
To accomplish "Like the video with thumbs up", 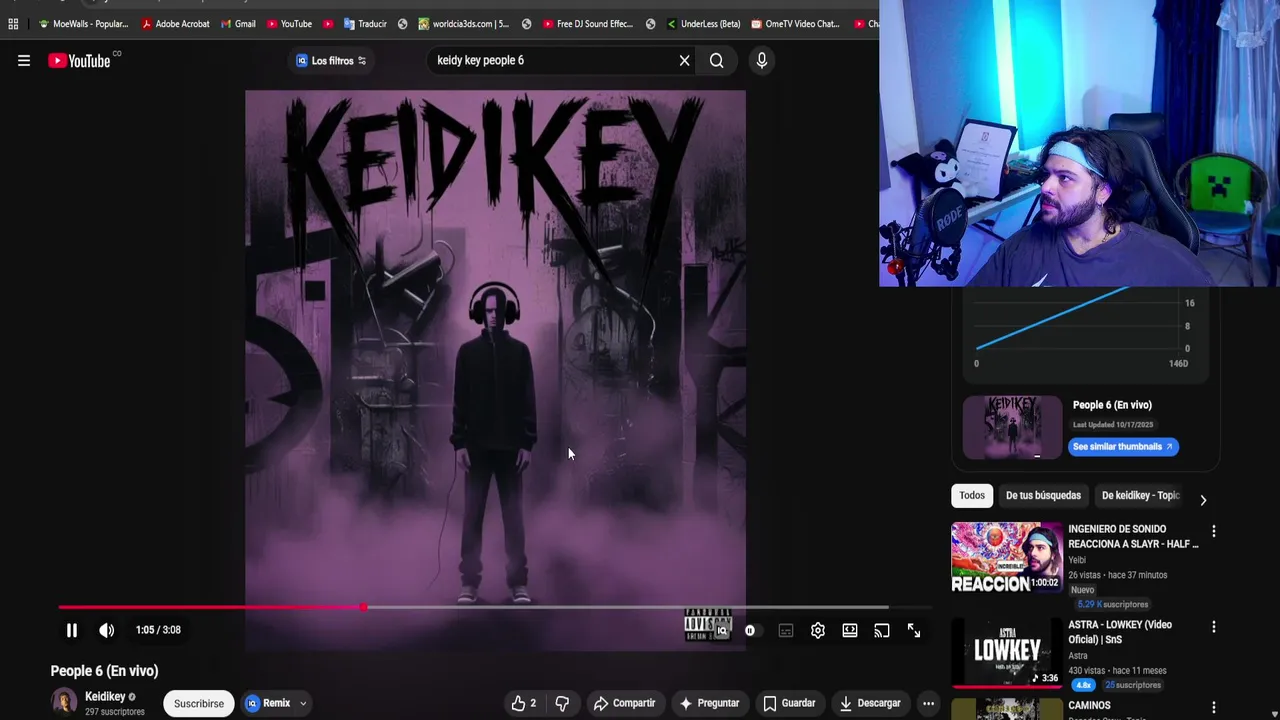I will click(523, 703).
